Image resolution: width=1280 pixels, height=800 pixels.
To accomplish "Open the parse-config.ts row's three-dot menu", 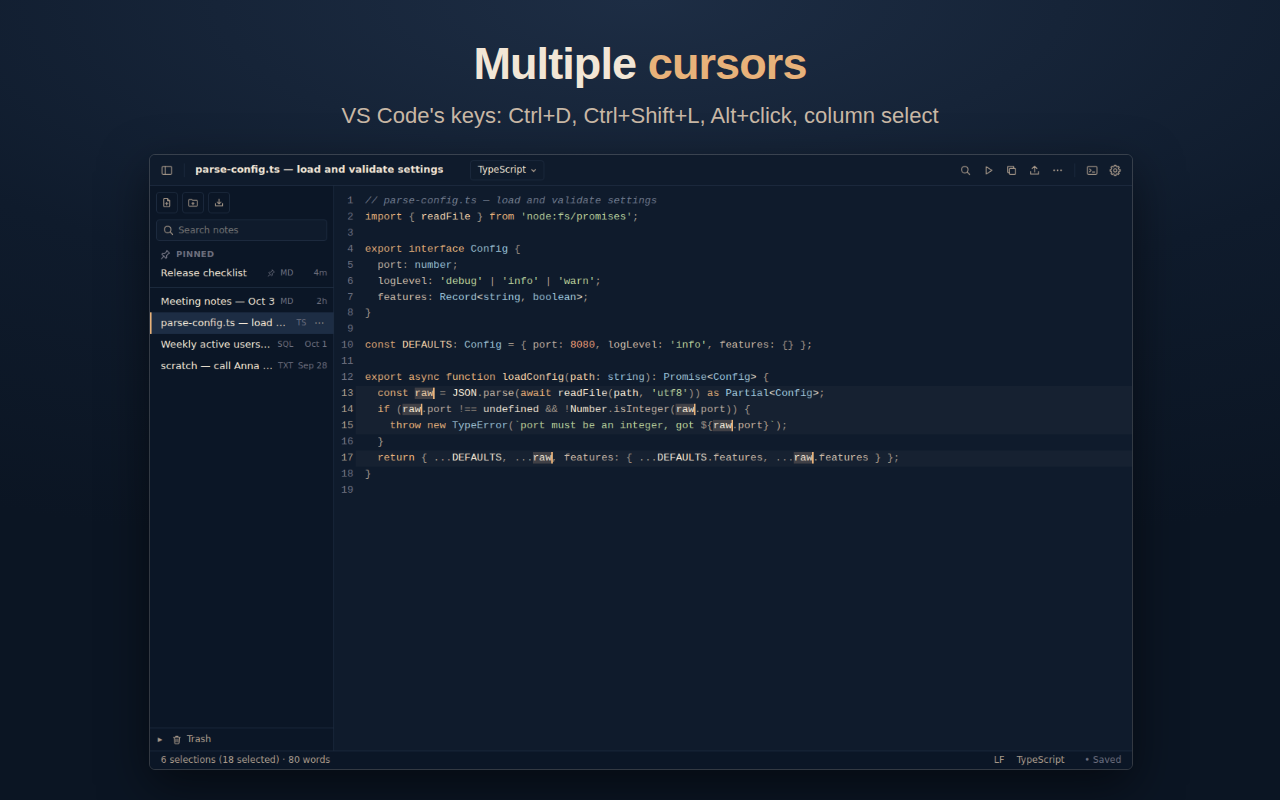I will (x=319, y=323).
